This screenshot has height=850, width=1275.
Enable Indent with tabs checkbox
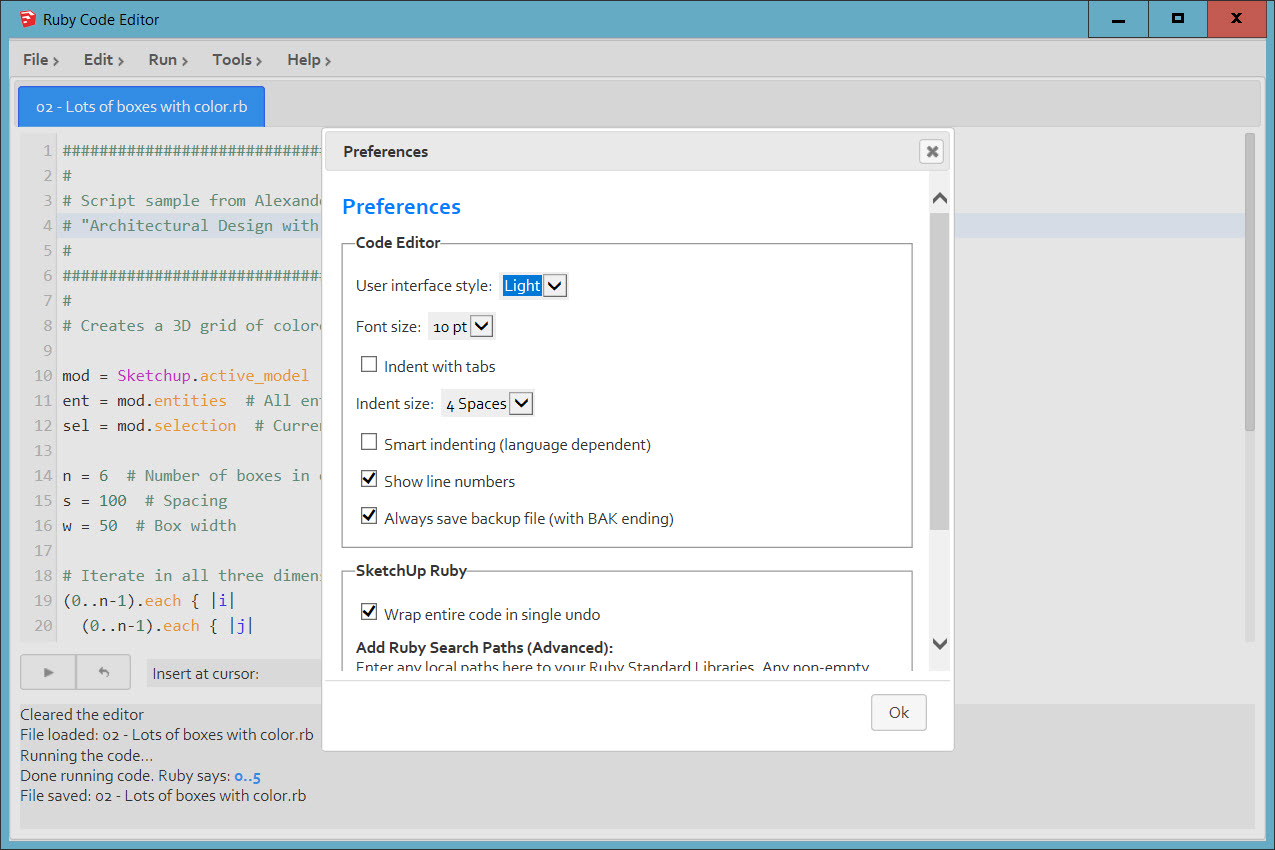tap(369, 365)
